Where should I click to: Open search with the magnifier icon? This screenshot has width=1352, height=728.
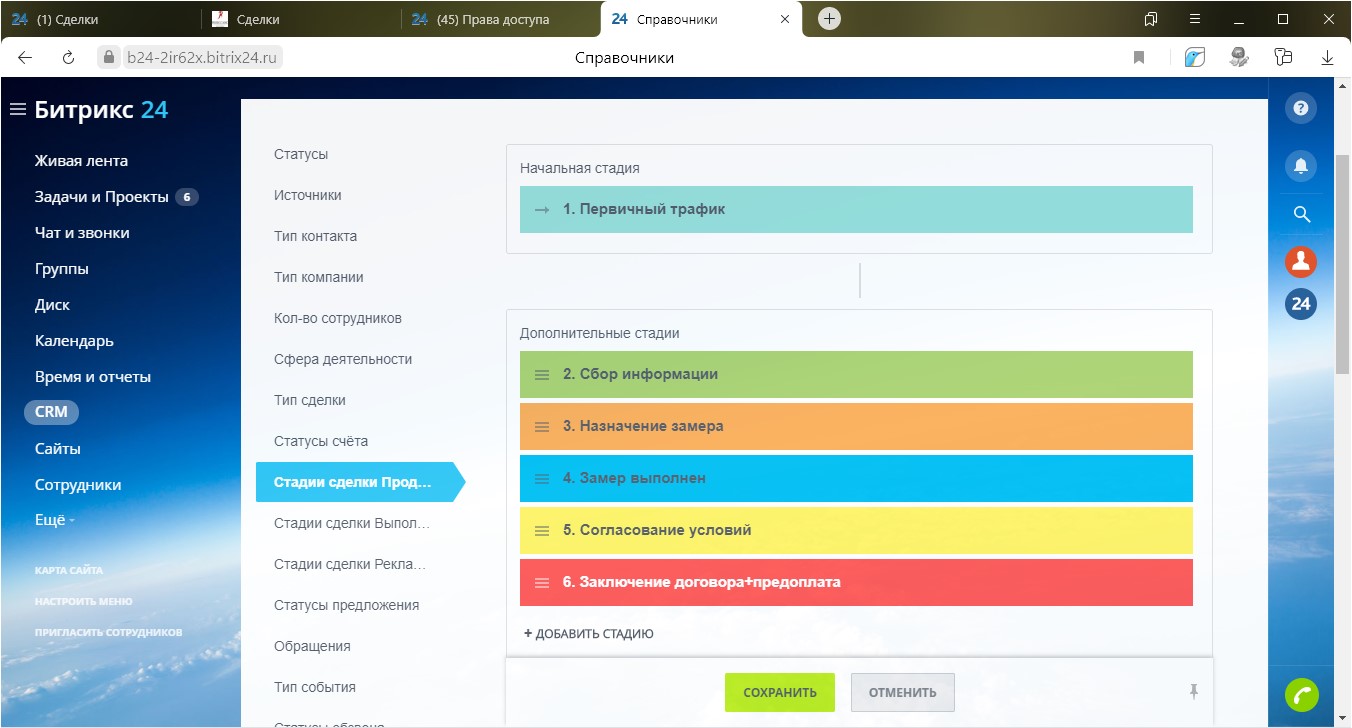(x=1301, y=214)
